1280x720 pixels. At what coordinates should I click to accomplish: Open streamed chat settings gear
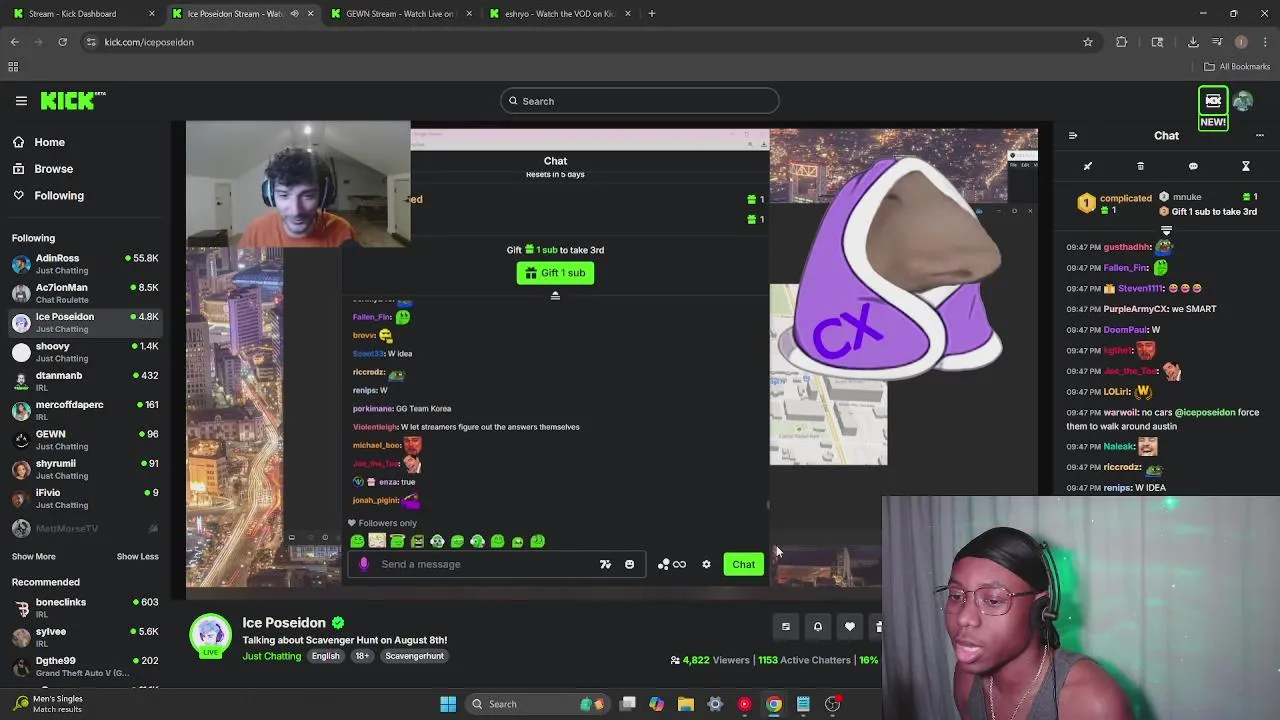click(x=706, y=565)
